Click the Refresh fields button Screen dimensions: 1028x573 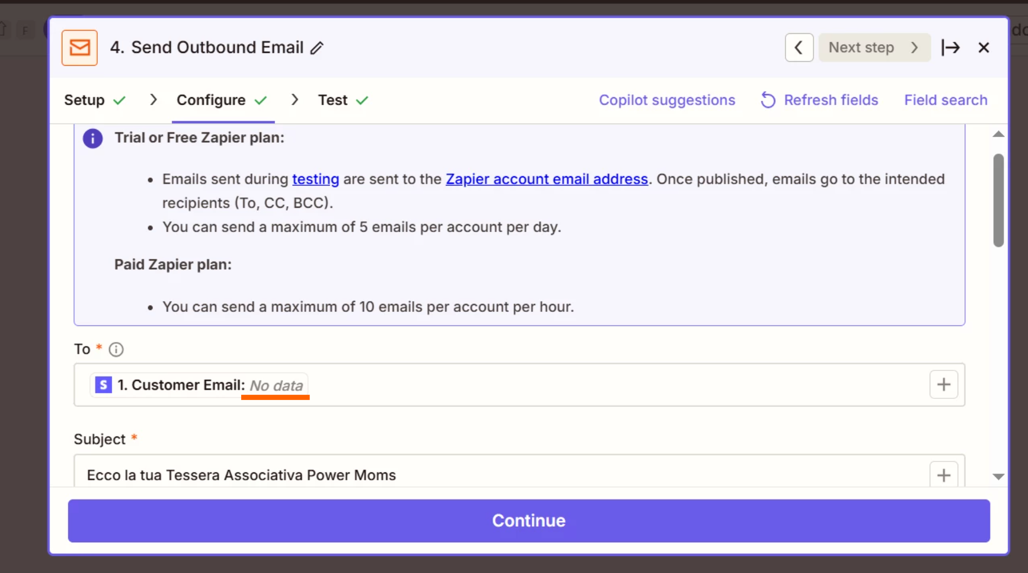[x=819, y=100]
